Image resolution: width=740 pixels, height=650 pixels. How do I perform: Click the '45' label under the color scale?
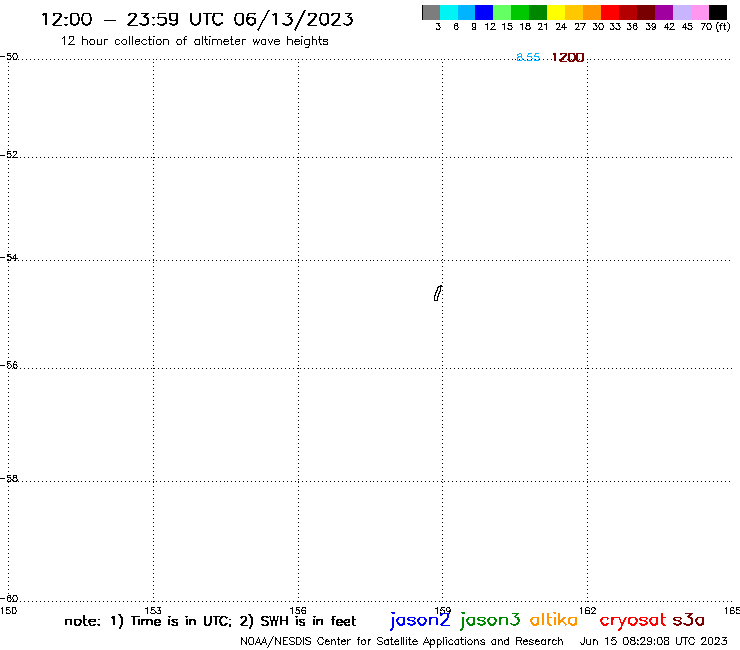click(687, 27)
